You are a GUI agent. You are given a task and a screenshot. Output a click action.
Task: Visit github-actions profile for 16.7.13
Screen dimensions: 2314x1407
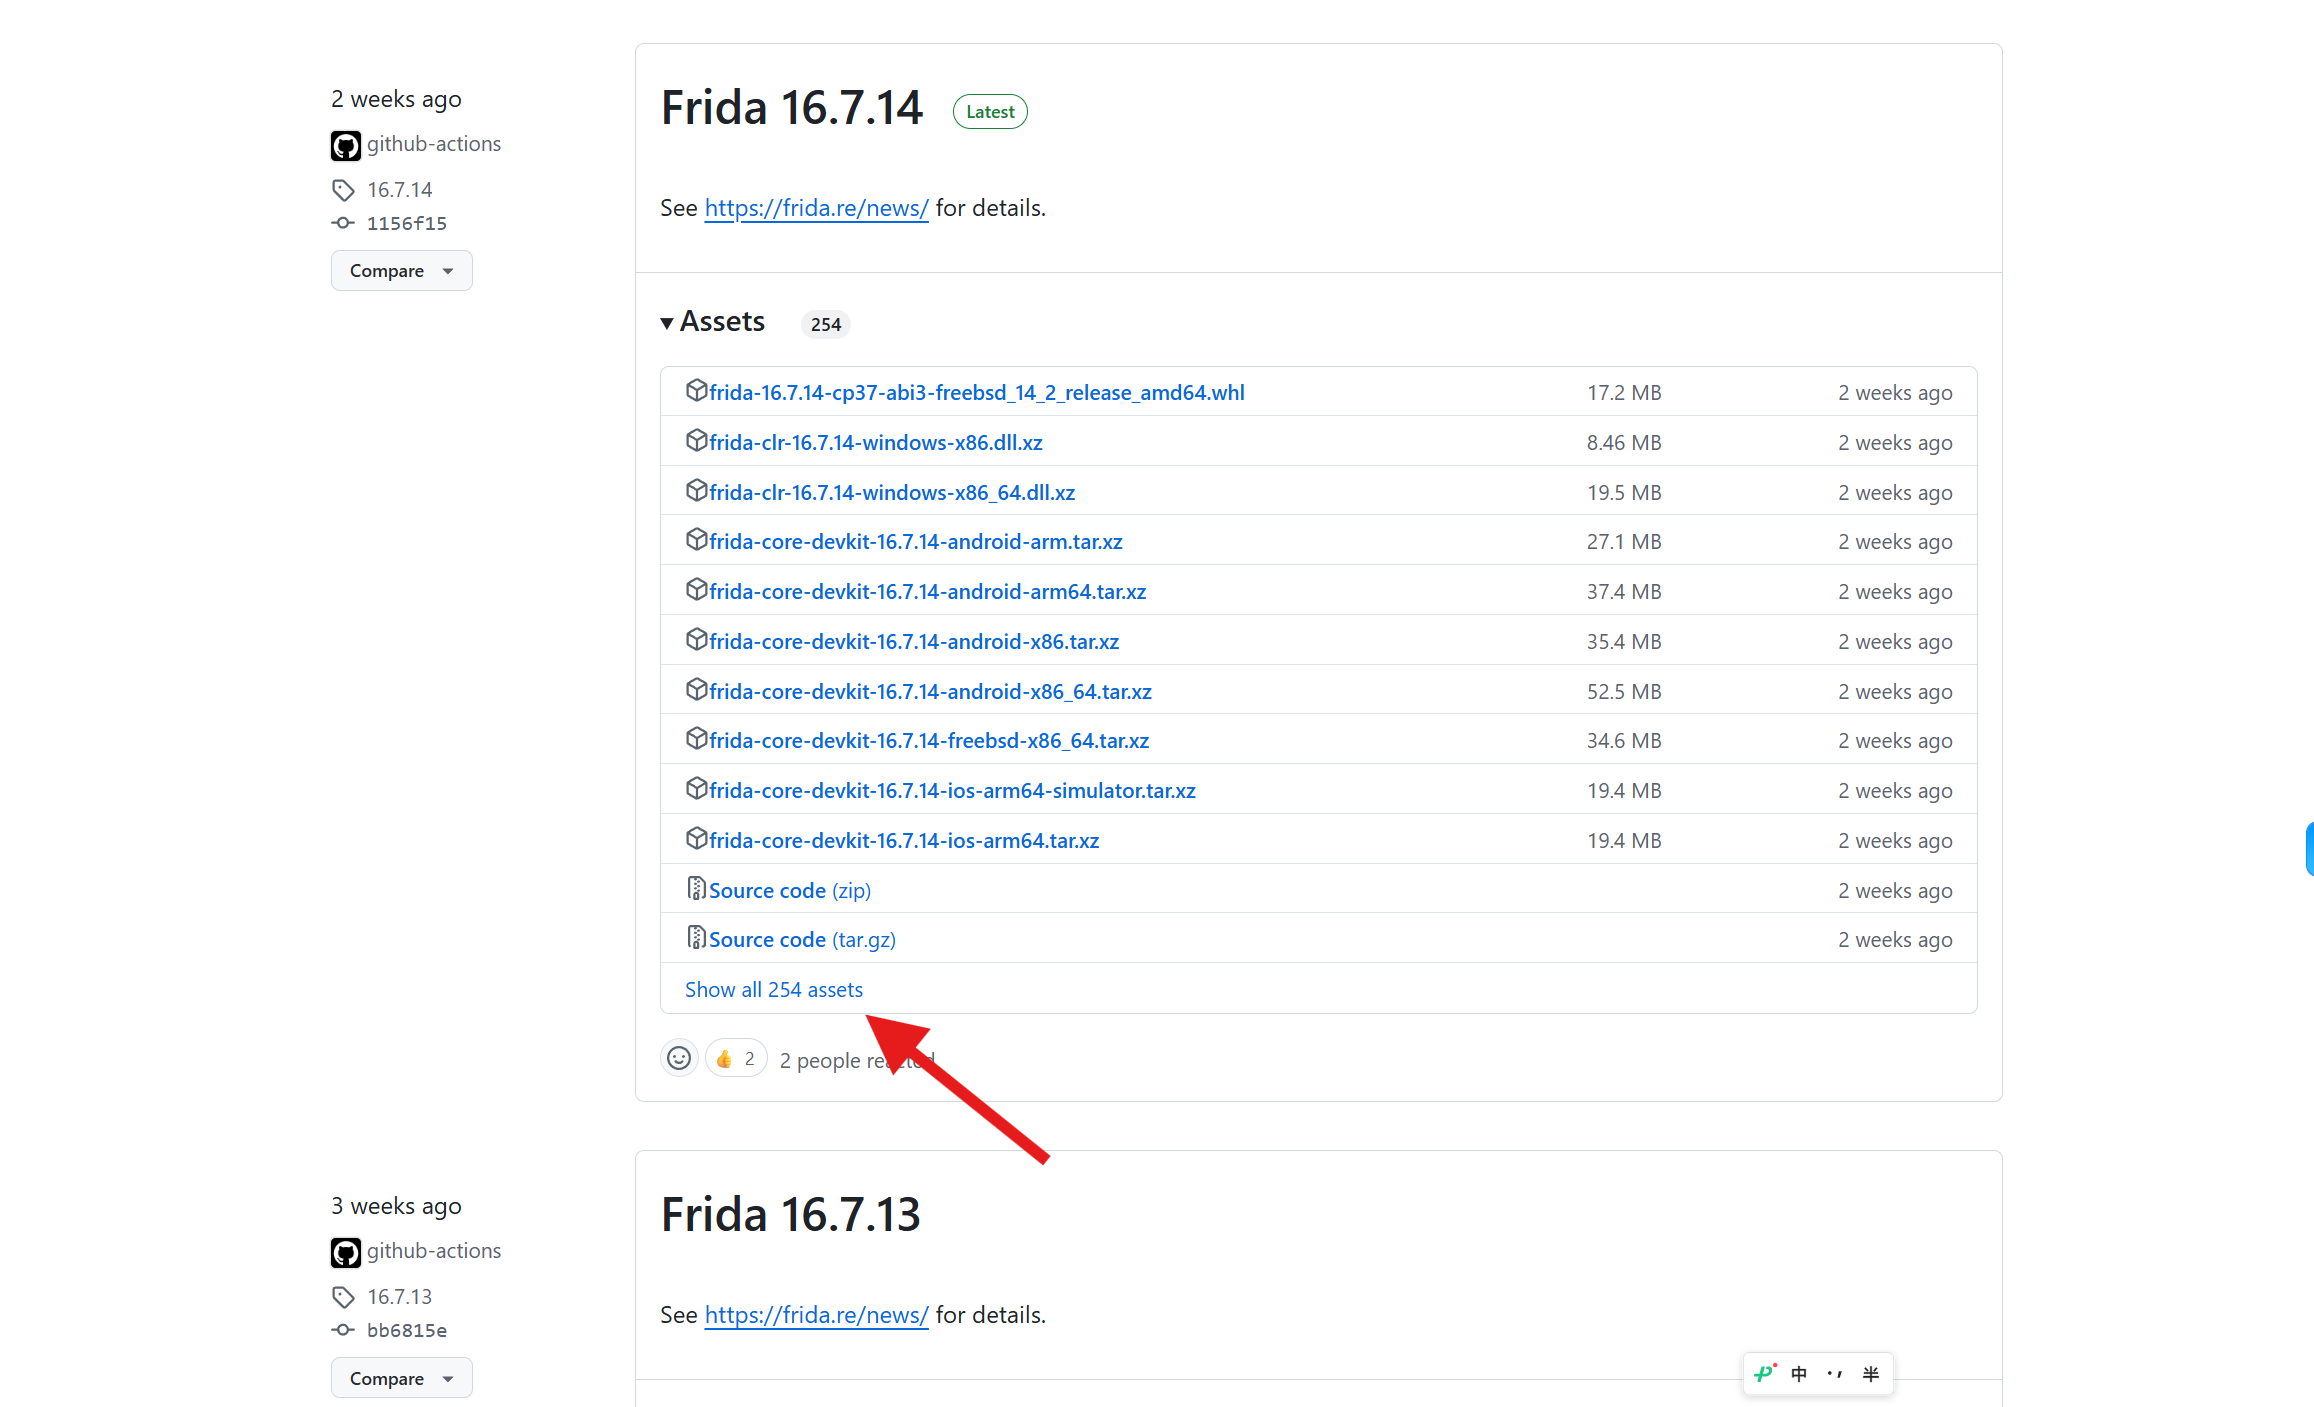[434, 1251]
